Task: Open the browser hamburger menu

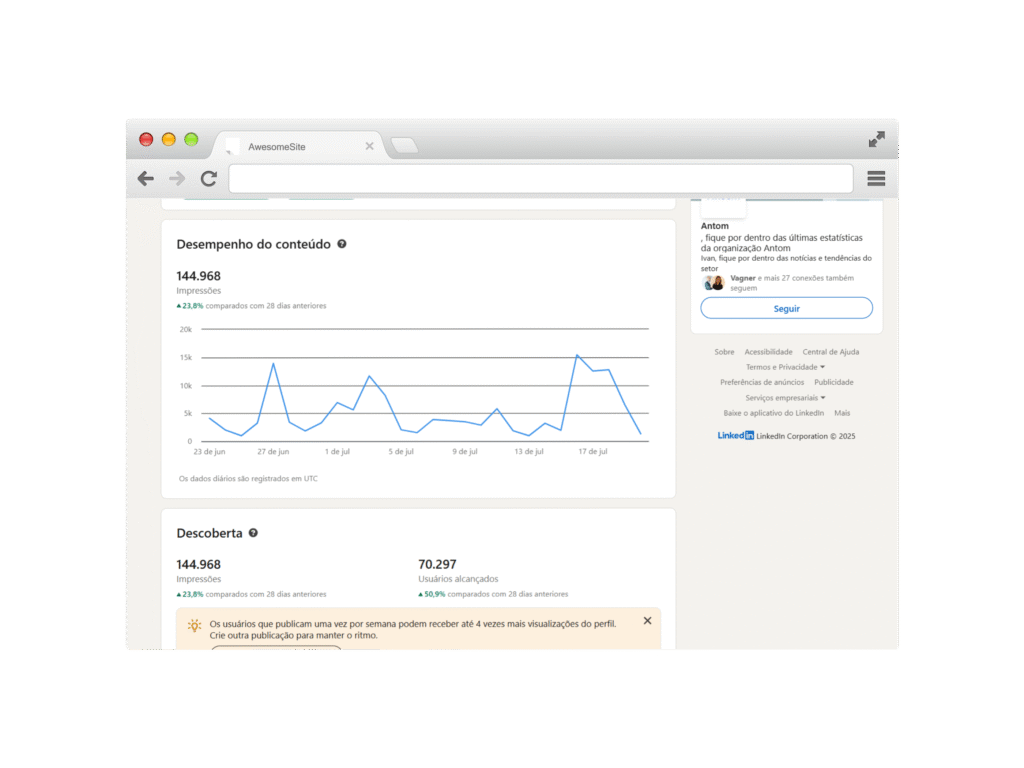Action: [x=876, y=179]
